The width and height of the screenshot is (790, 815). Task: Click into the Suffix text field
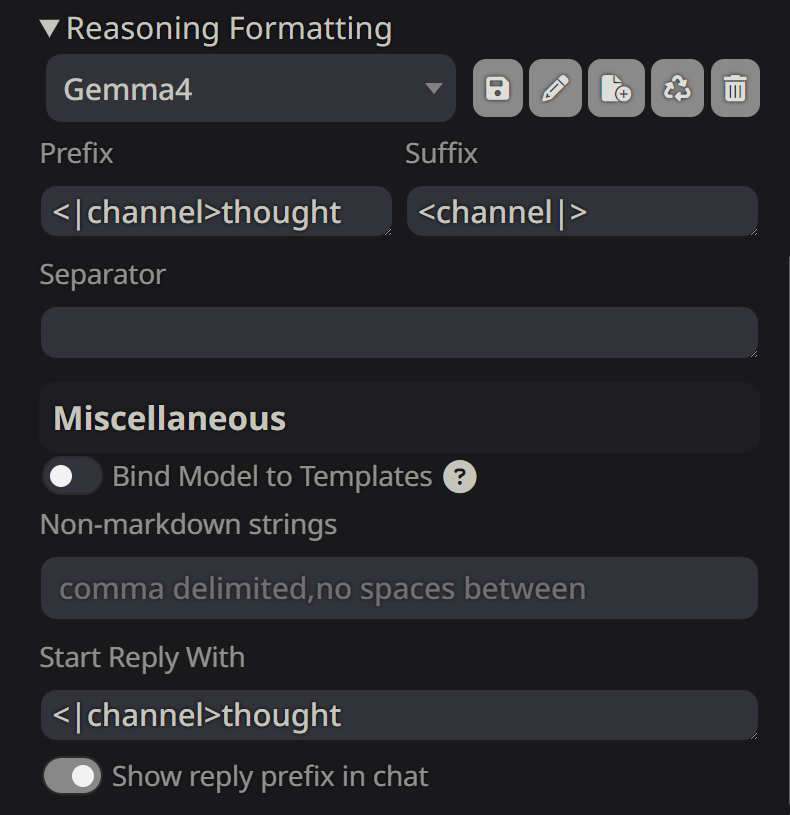coord(581,212)
